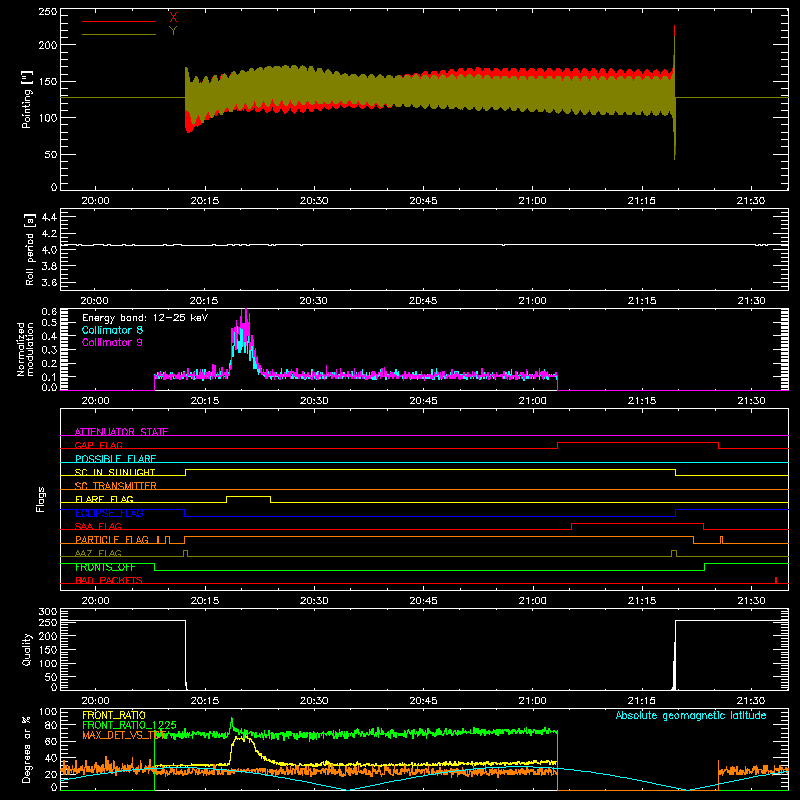
Task: Click the raised segment of the GAP_FLAG trace
Action: click(x=638, y=443)
